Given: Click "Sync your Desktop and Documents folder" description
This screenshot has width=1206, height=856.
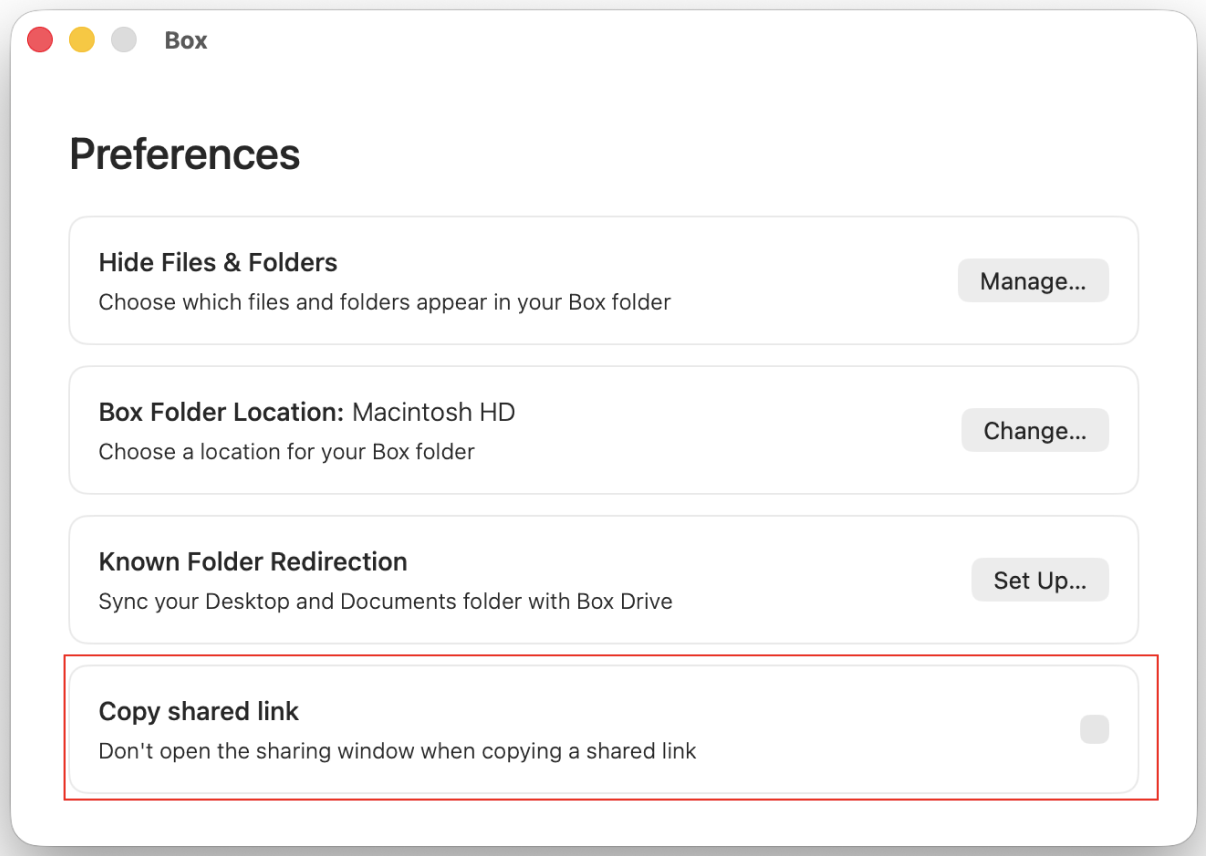Looking at the screenshot, I should pyautogui.click(x=386, y=602).
